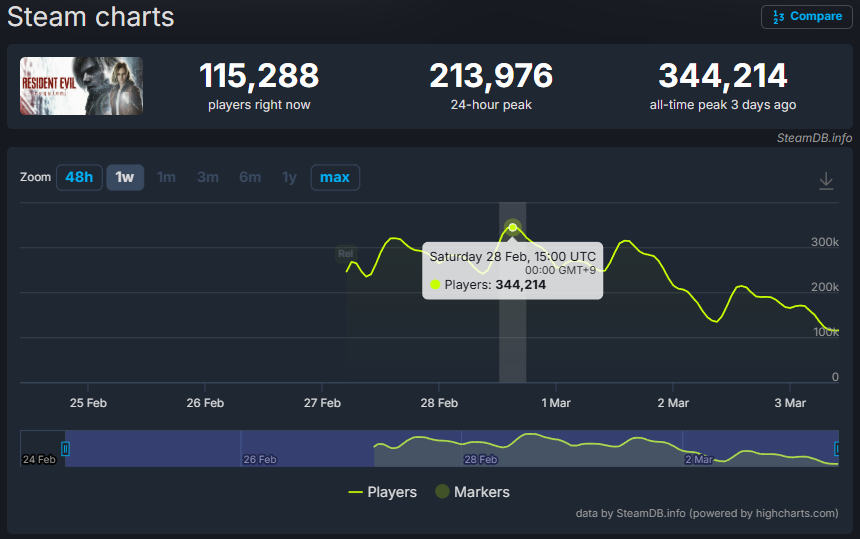Click the 200k y-axis label
The width and height of the screenshot is (860, 539).
tap(825, 287)
